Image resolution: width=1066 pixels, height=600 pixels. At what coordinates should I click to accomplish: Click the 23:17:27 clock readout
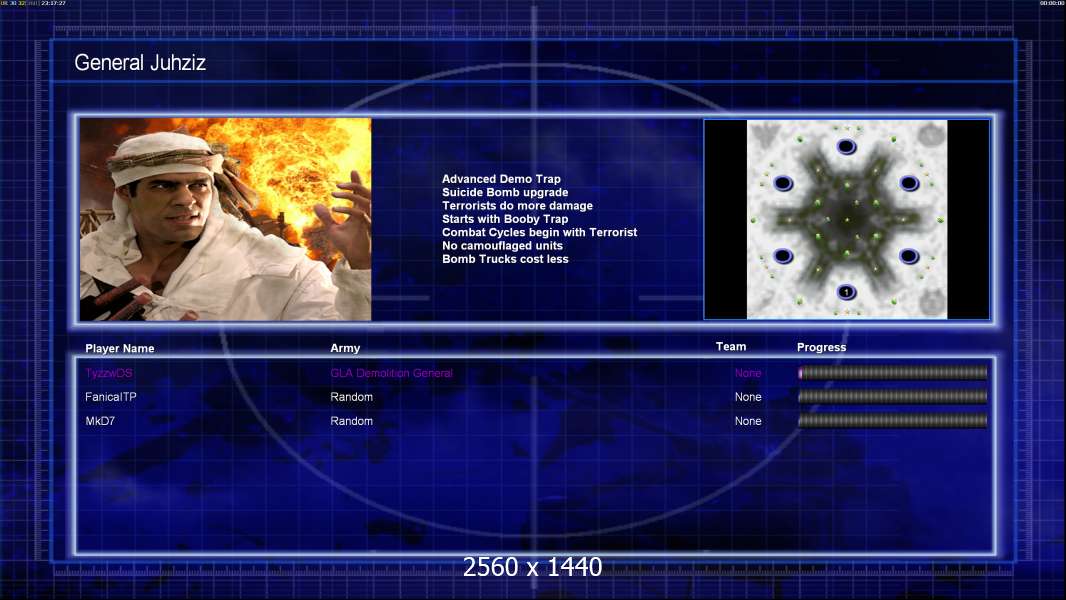pos(54,3)
